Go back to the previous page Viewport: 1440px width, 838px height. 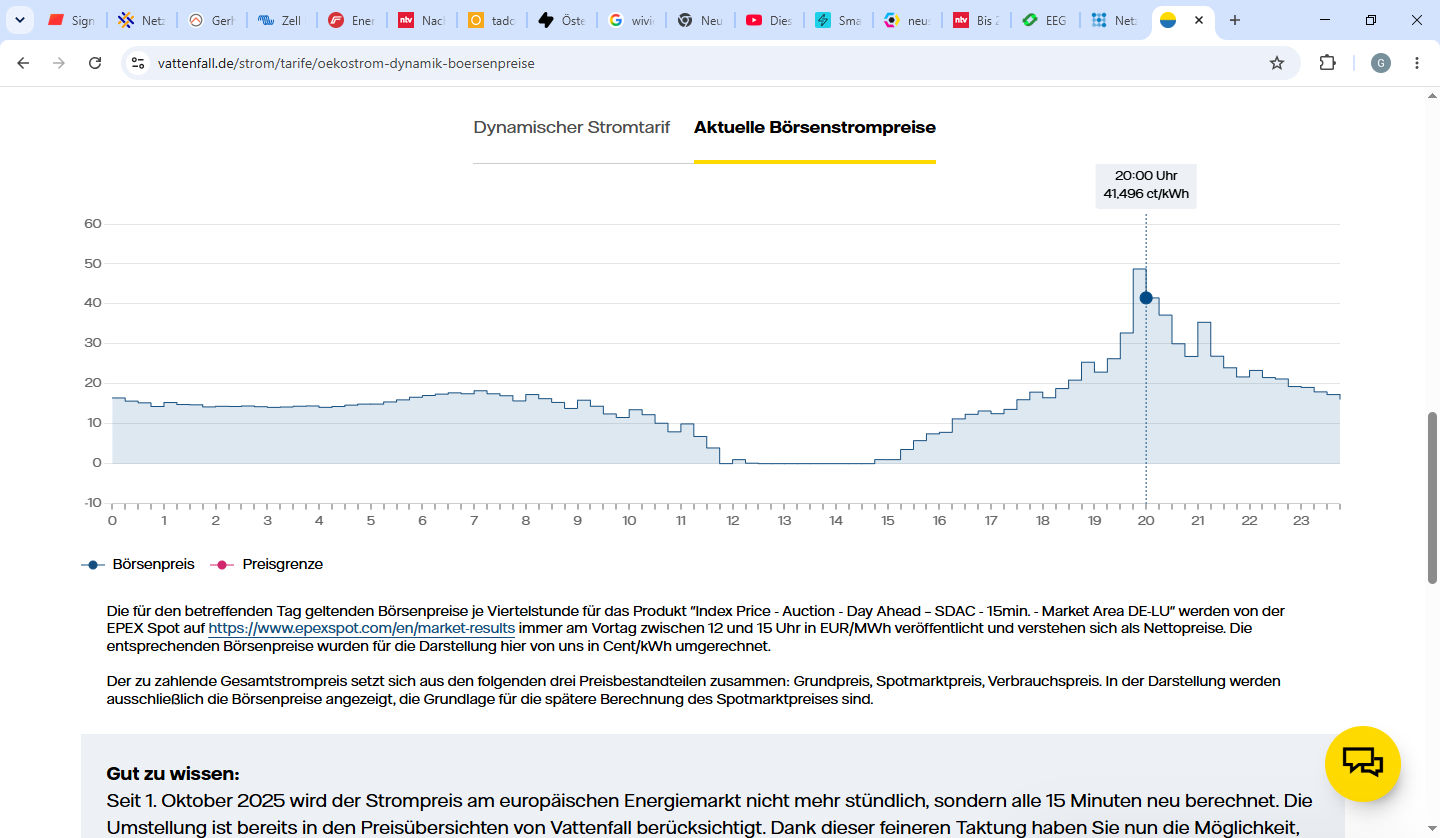click(24, 63)
